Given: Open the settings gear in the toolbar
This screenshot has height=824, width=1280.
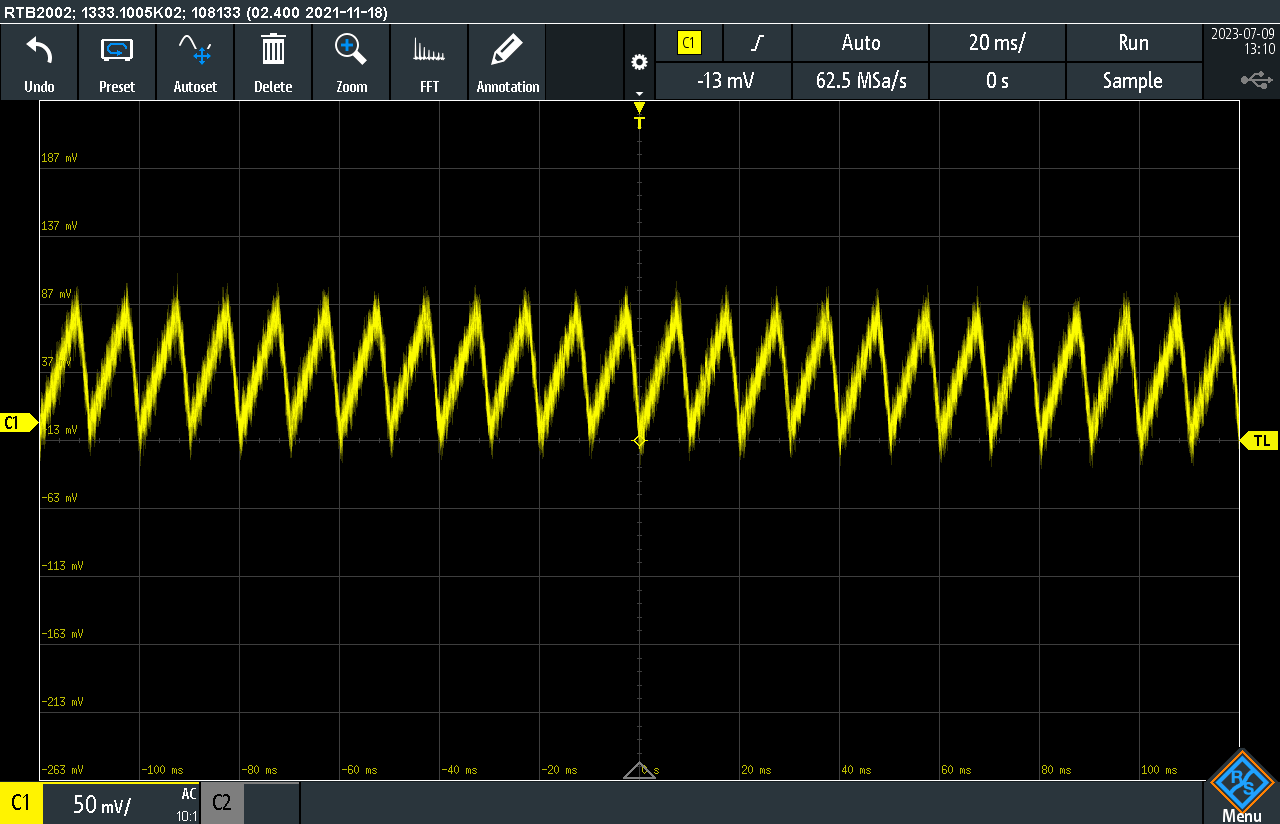Looking at the screenshot, I should (x=639, y=62).
